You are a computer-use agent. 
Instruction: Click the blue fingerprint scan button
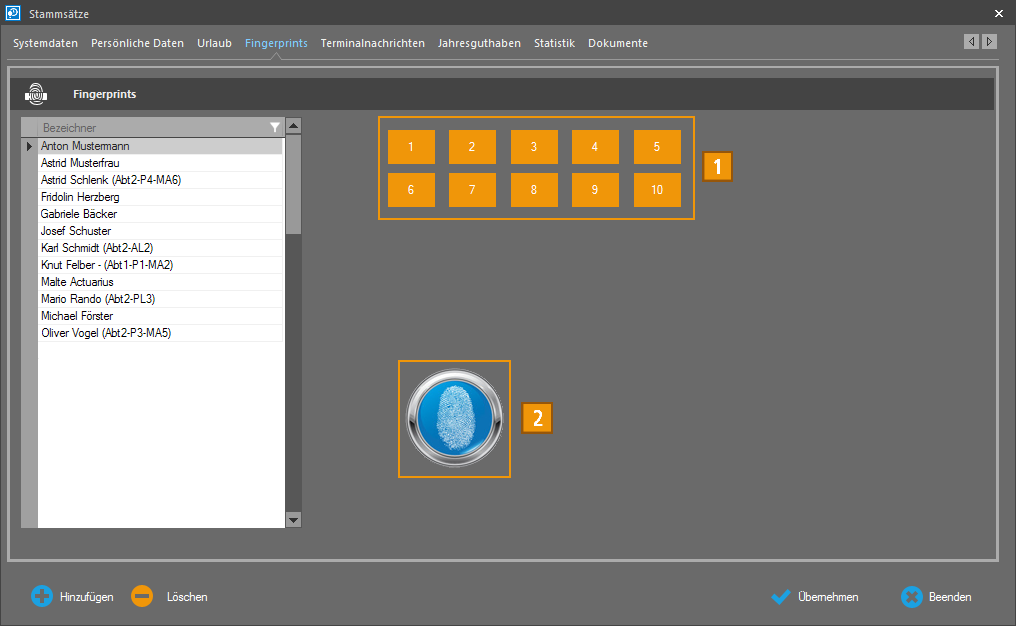(x=454, y=418)
